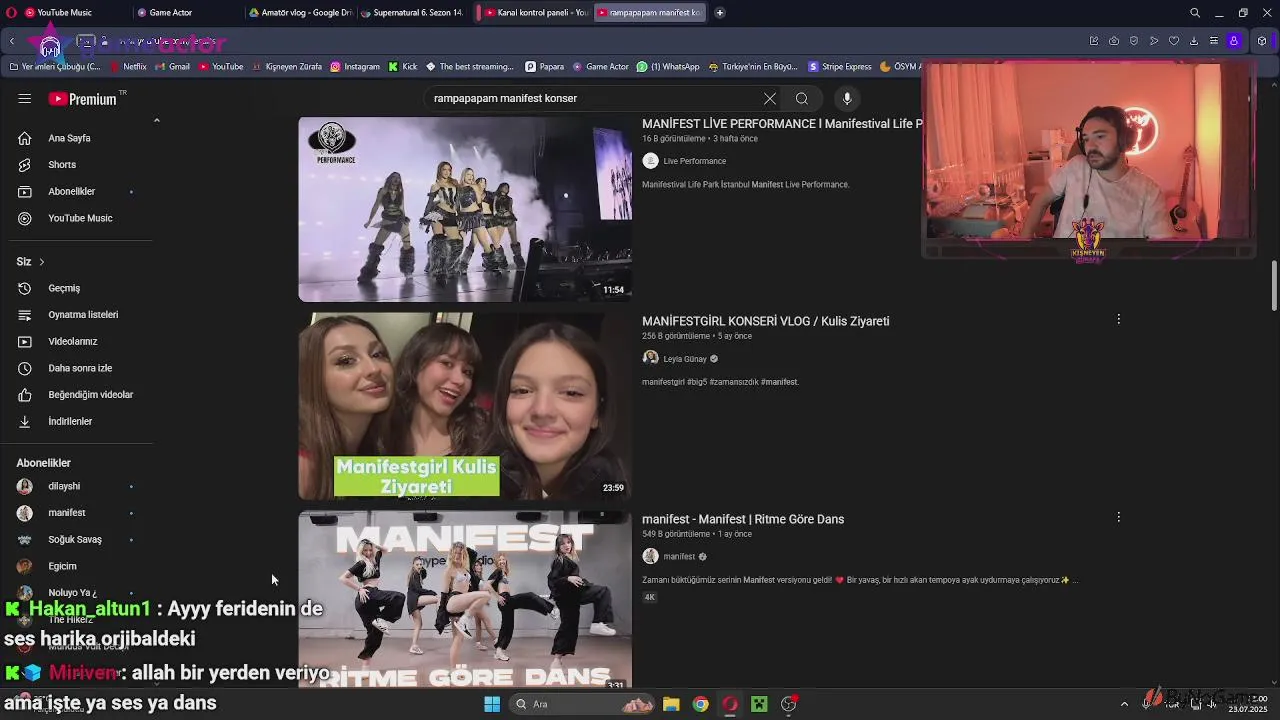This screenshot has height=720, width=1280.
Task: Open Gmail bookmark
Action: 172,67
